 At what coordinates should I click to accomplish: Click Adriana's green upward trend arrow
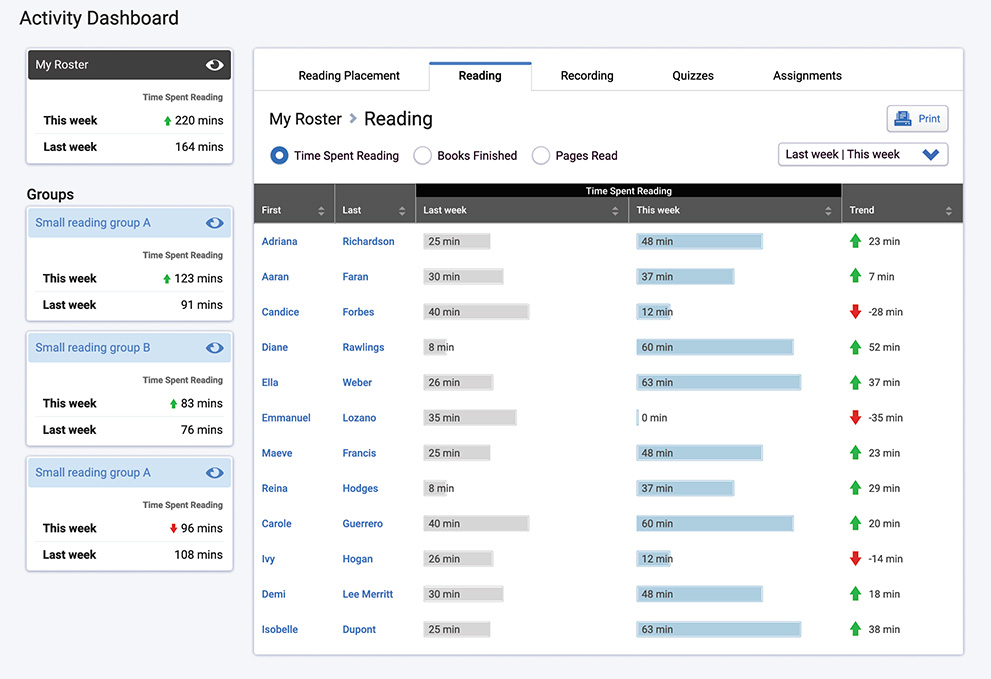click(853, 241)
